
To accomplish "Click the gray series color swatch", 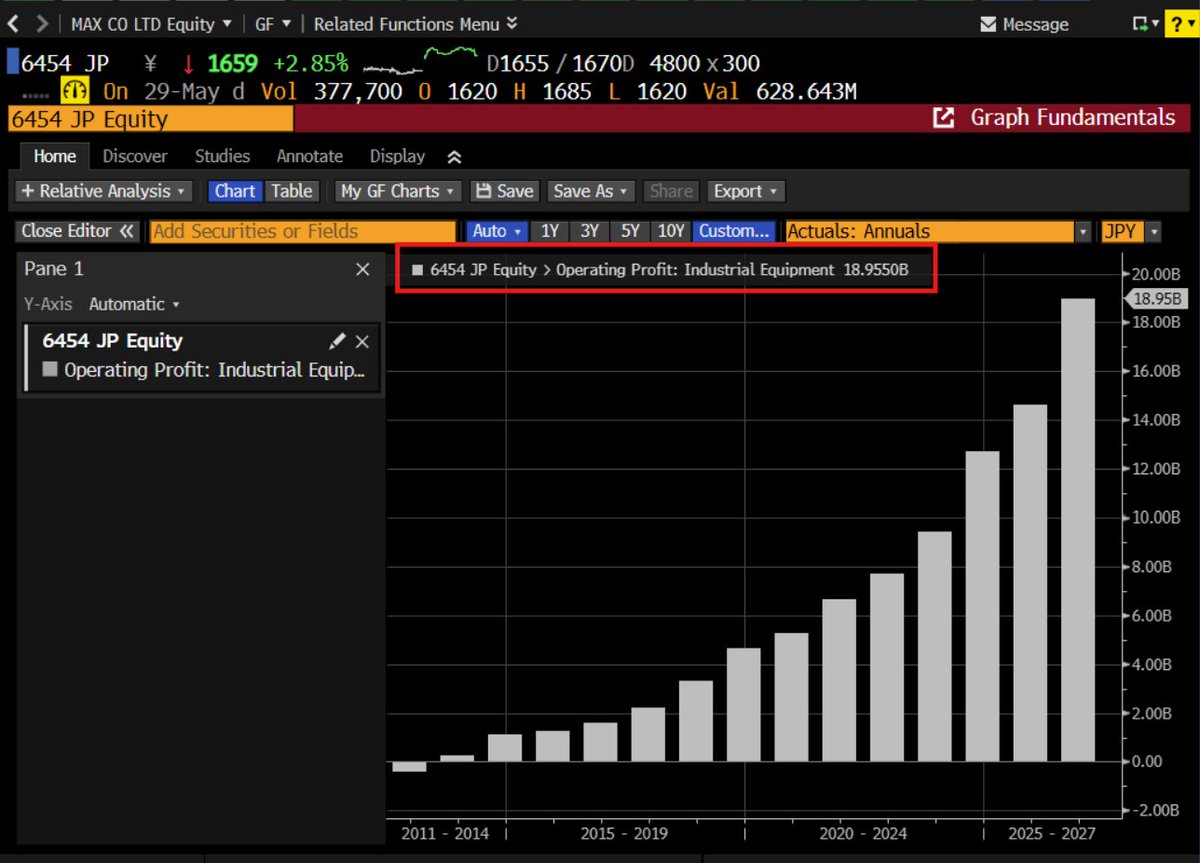I will pyautogui.click(x=51, y=370).
